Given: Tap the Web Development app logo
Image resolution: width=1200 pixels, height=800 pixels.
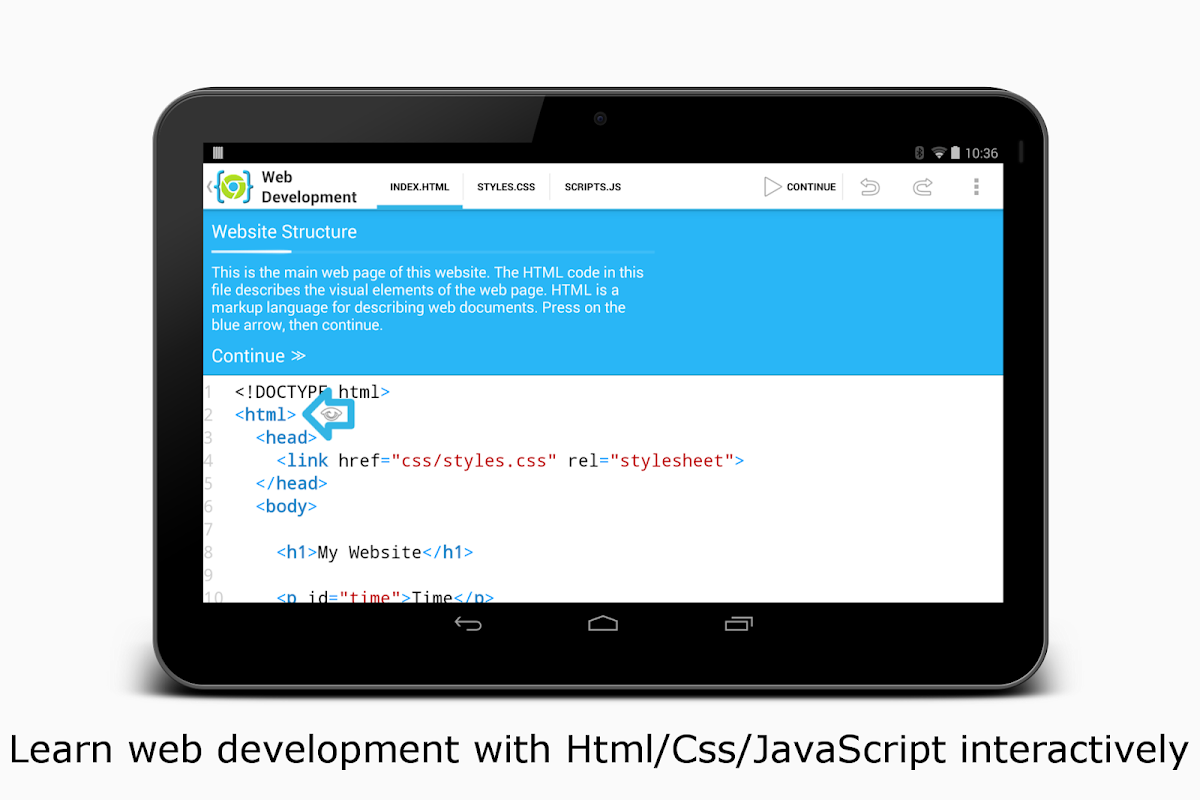Looking at the screenshot, I should tap(232, 186).
